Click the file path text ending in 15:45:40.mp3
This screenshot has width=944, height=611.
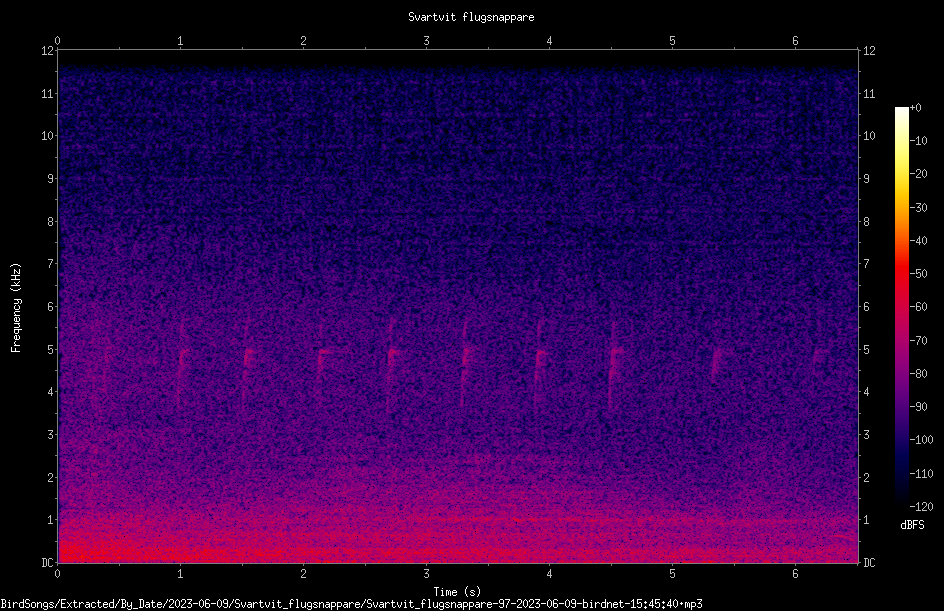coord(352,604)
